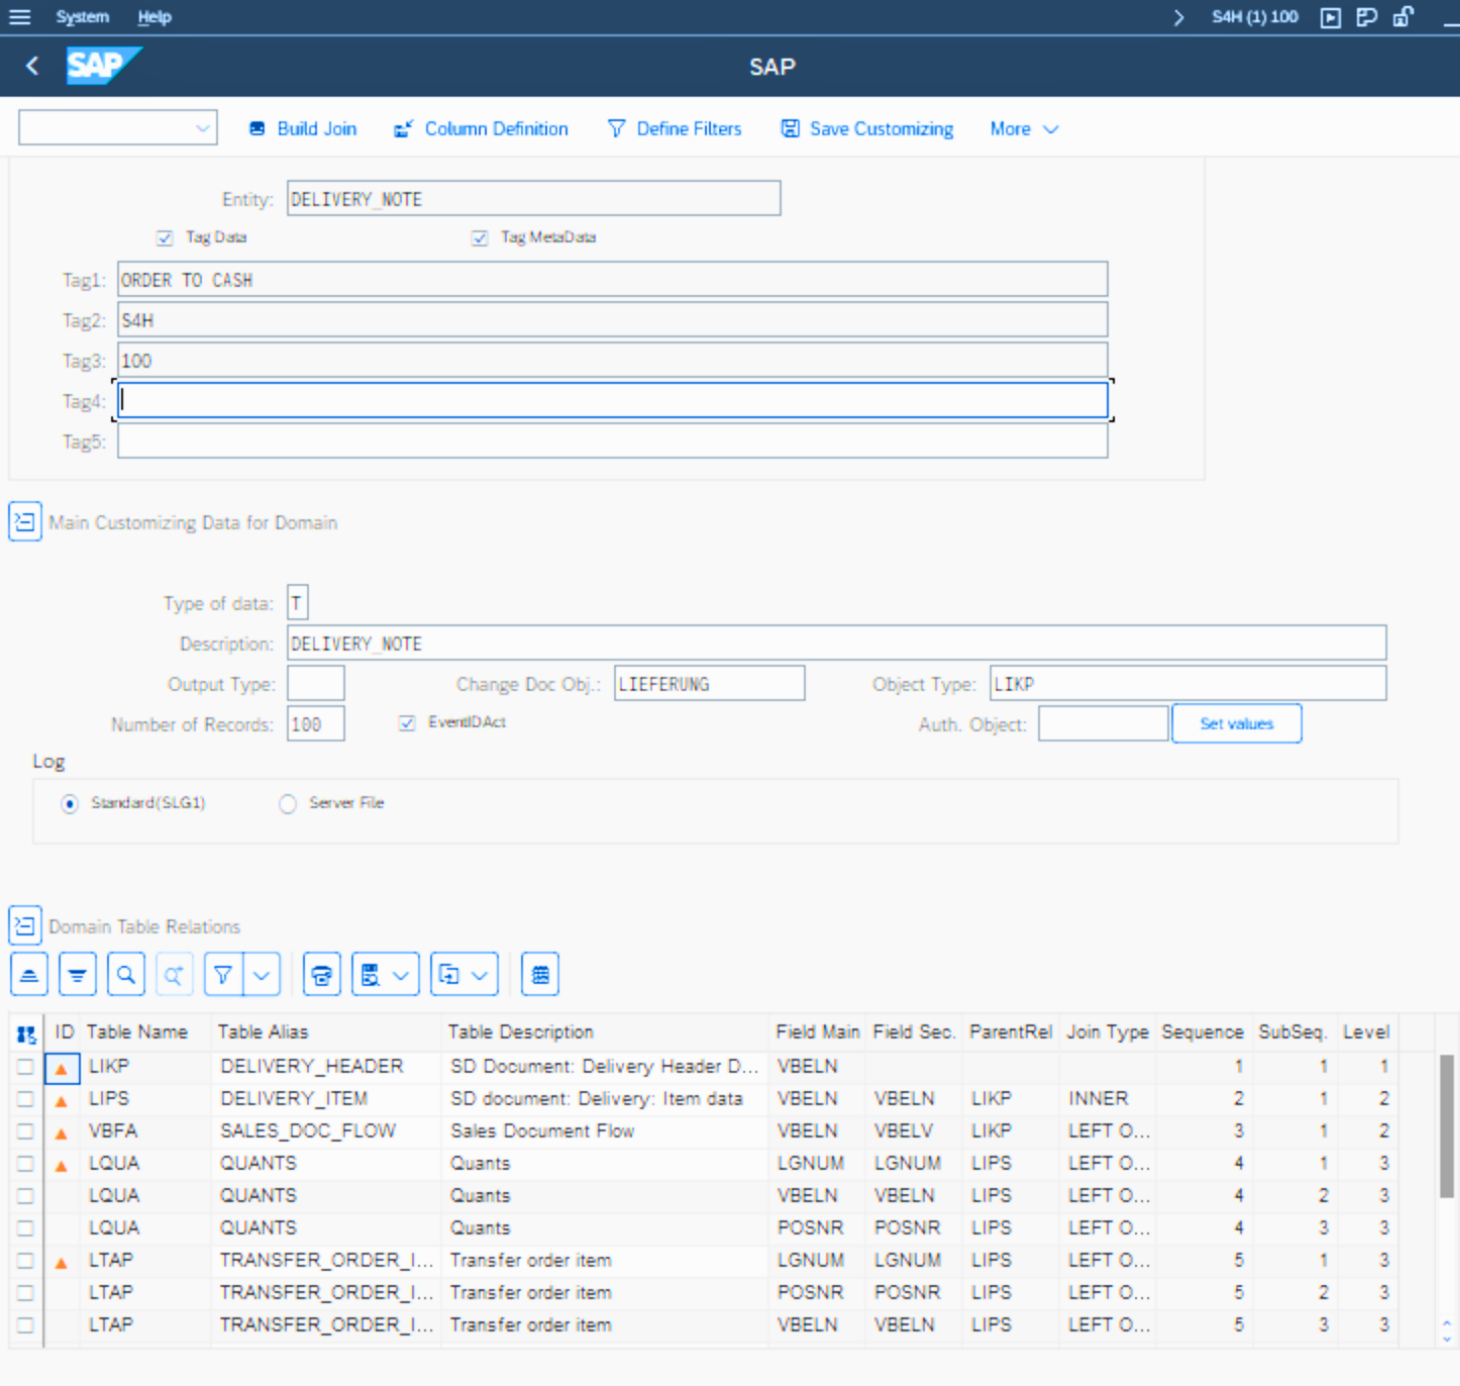The height and width of the screenshot is (1386, 1460).
Task: Open the table layout settings grid icon
Action: pos(540,975)
